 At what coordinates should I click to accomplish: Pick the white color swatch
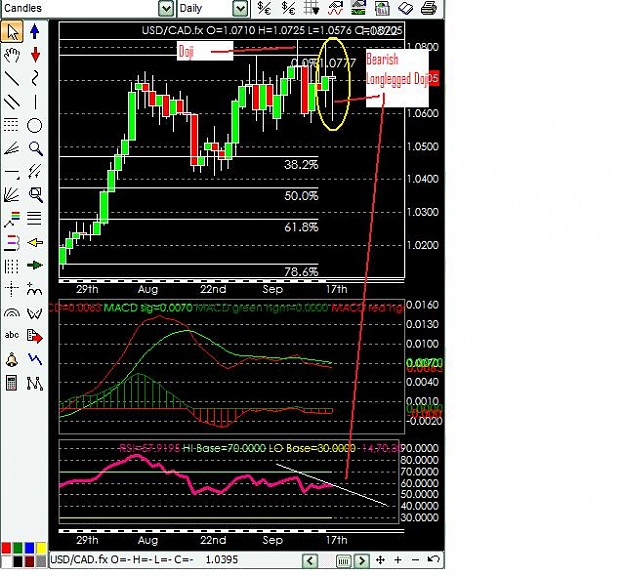click(x=6, y=561)
